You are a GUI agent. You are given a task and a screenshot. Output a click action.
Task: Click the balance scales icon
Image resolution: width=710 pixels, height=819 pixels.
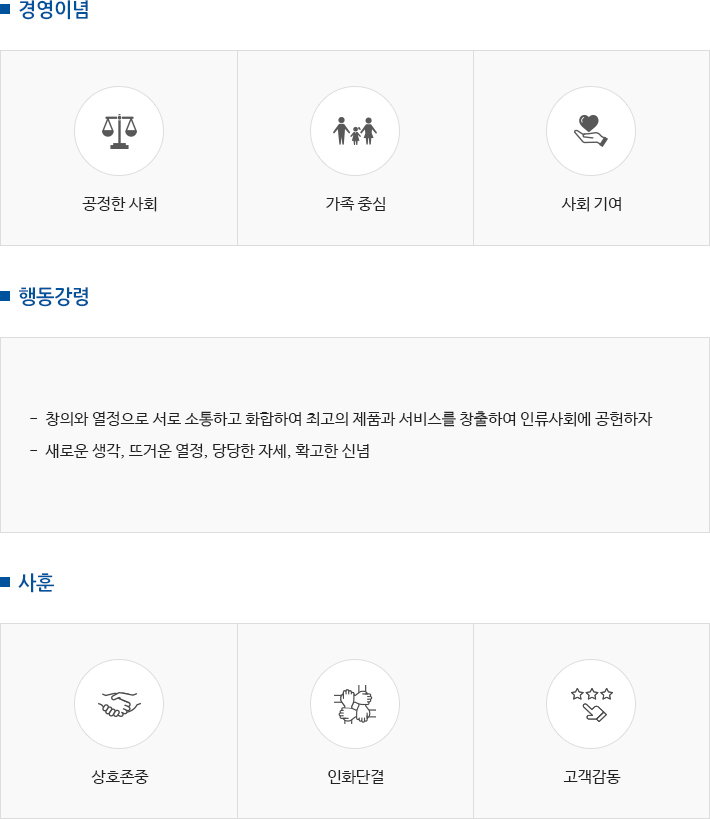pyautogui.click(x=119, y=131)
